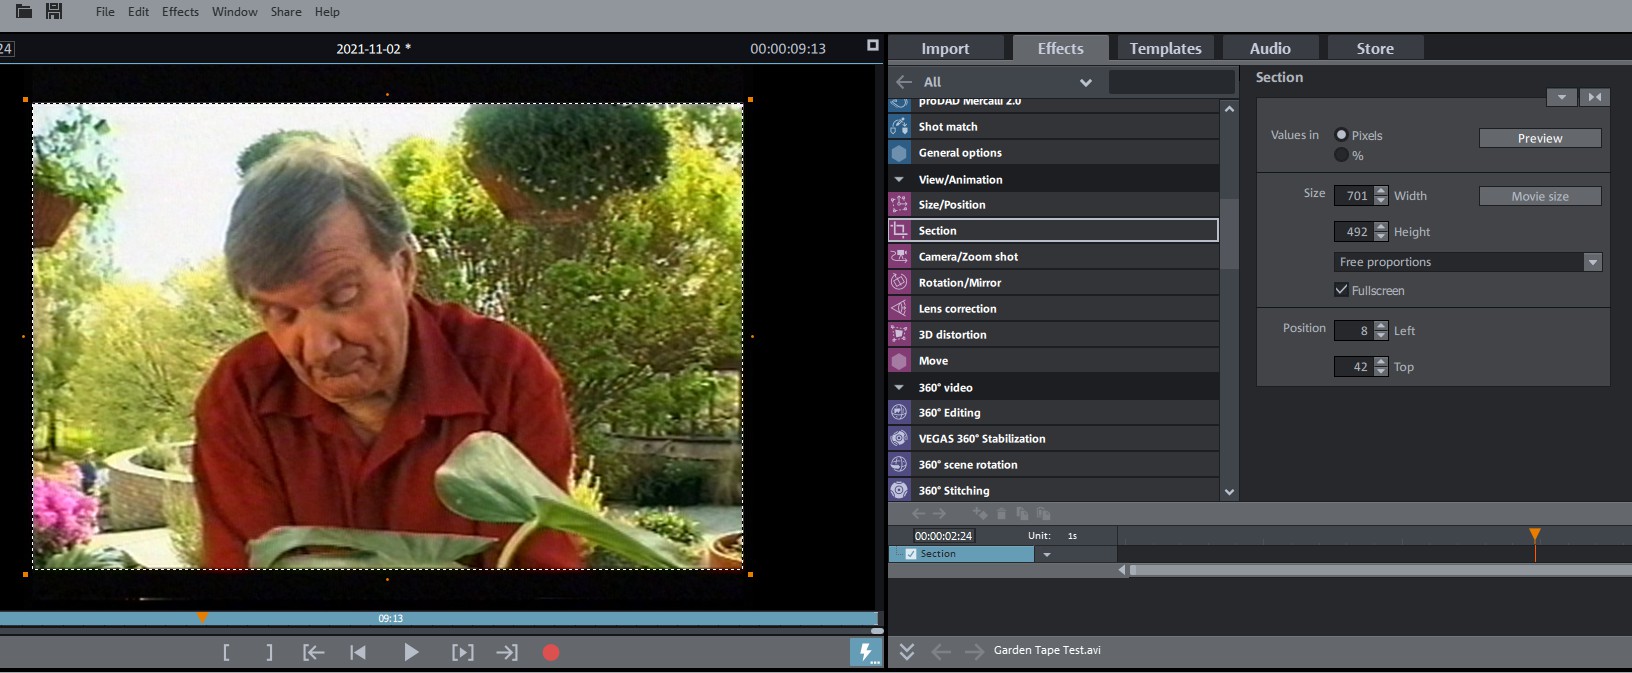
Task: Click the Width value field
Action: click(1354, 196)
